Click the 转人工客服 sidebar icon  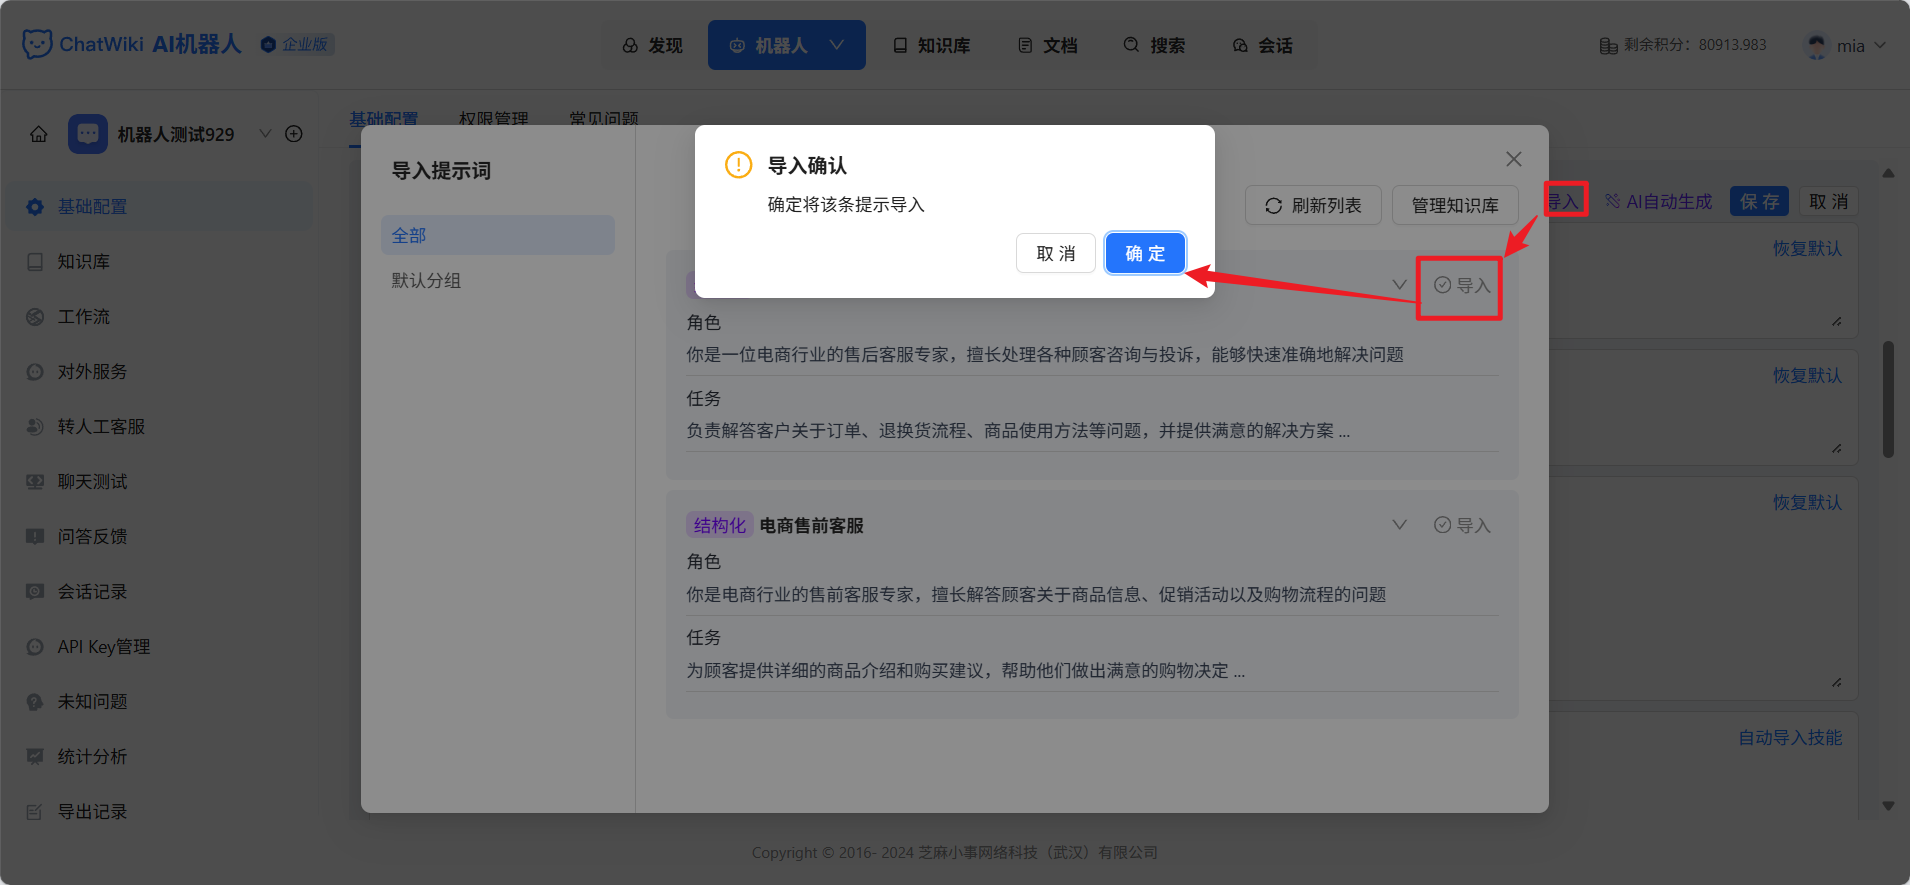pos(35,427)
